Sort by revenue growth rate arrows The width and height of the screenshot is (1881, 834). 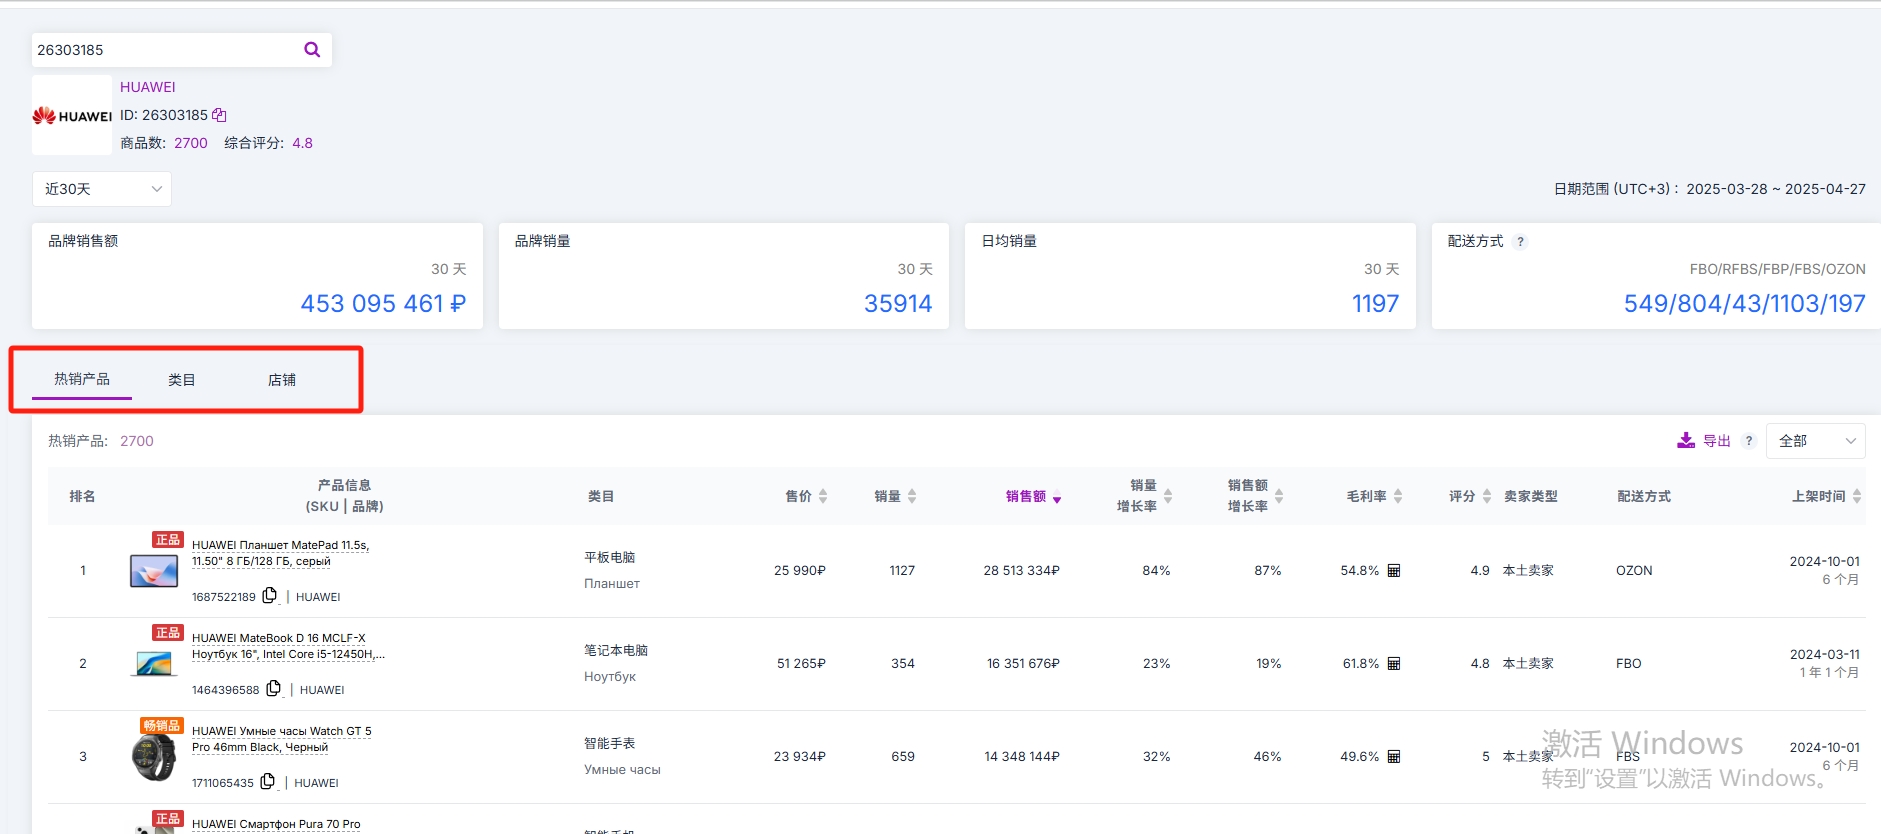(x=1279, y=496)
